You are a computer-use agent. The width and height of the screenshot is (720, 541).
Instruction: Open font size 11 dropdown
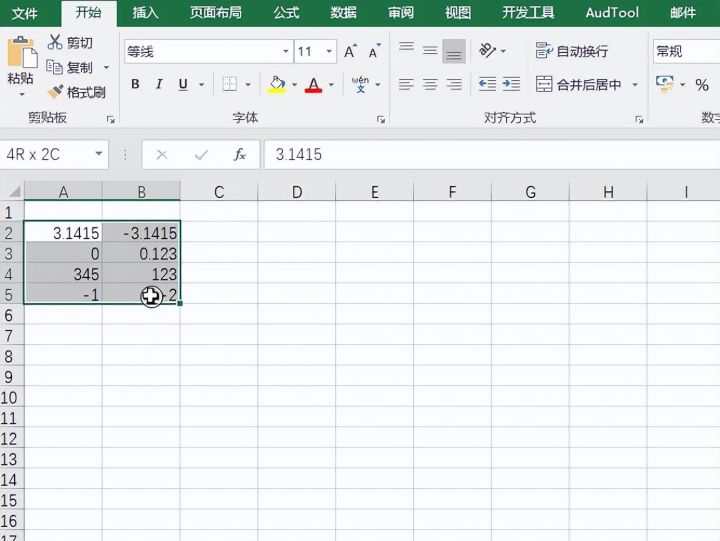tap(329, 51)
